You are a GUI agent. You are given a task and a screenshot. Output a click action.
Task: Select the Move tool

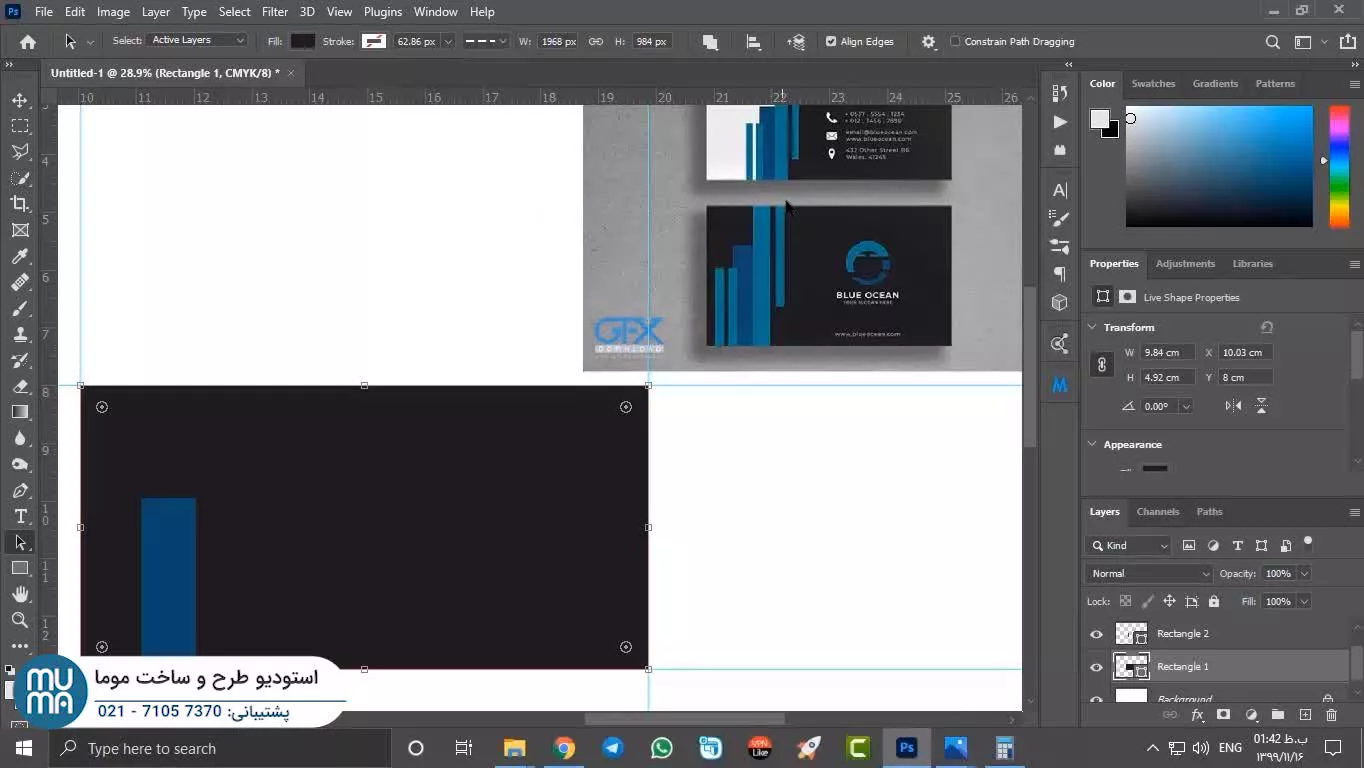(20, 101)
